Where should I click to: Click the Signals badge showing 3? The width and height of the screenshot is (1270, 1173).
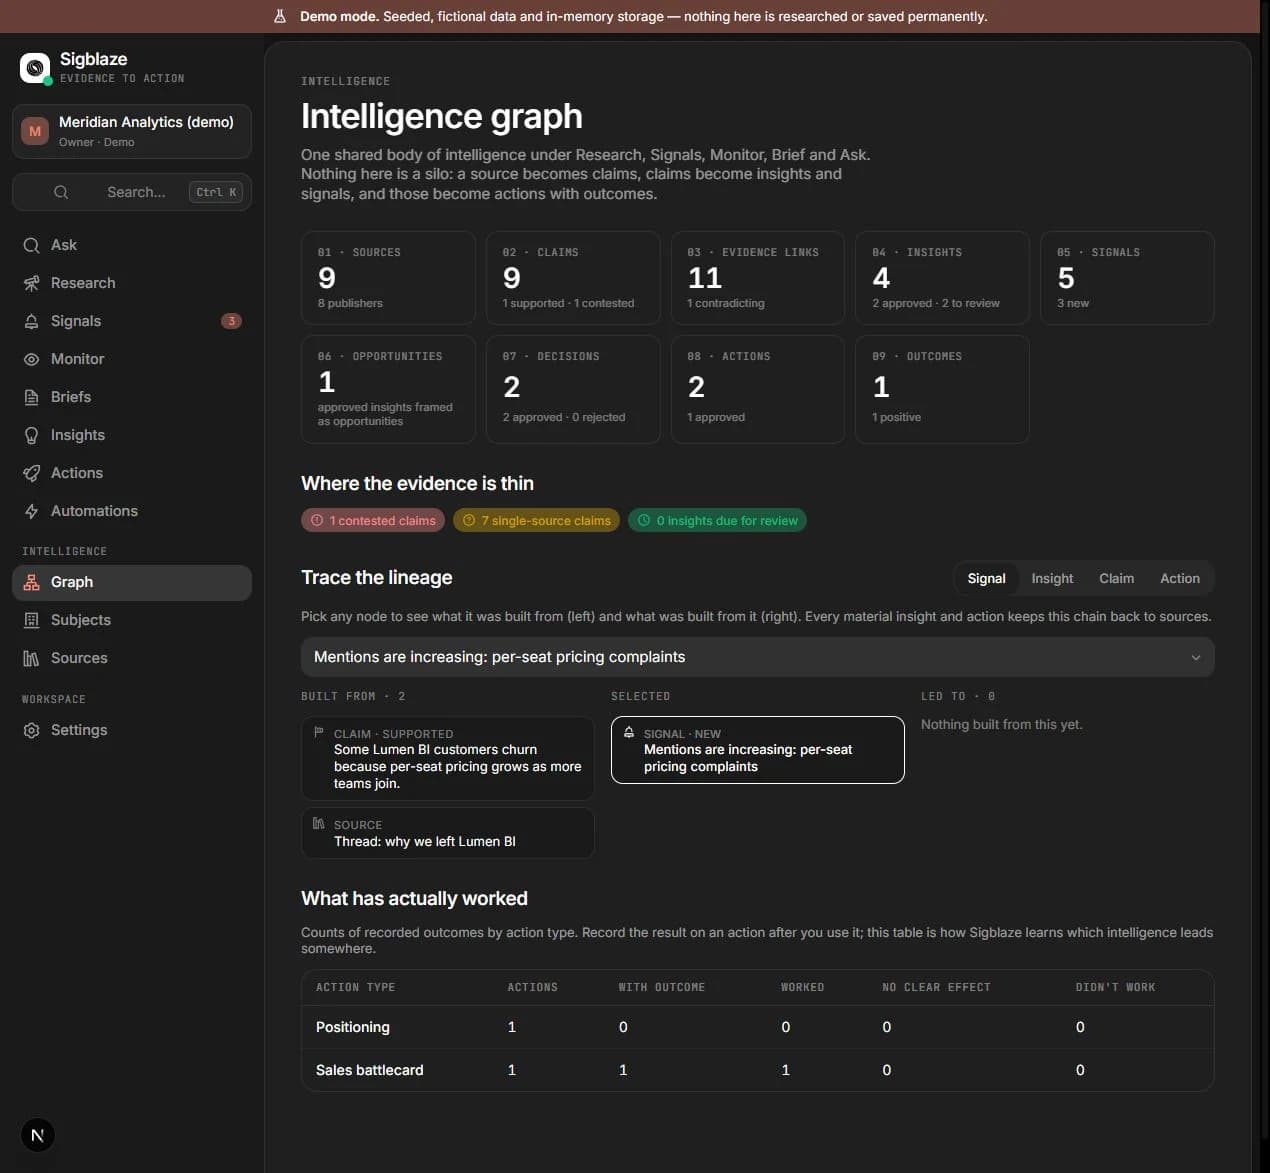pyautogui.click(x=231, y=321)
